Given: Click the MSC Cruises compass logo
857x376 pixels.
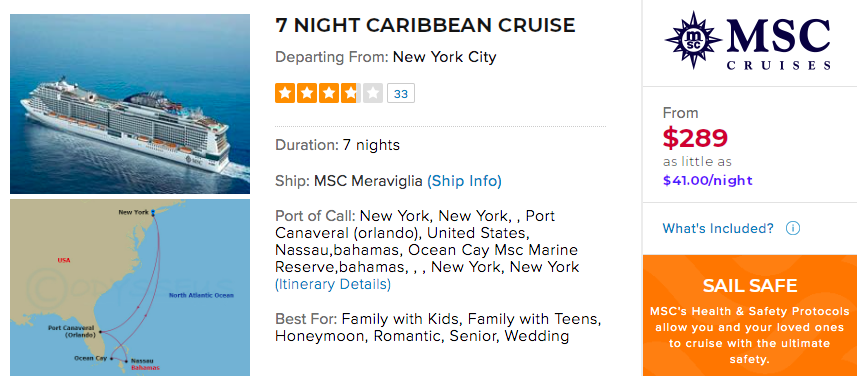Looking at the screenshot, I should 693,40.
